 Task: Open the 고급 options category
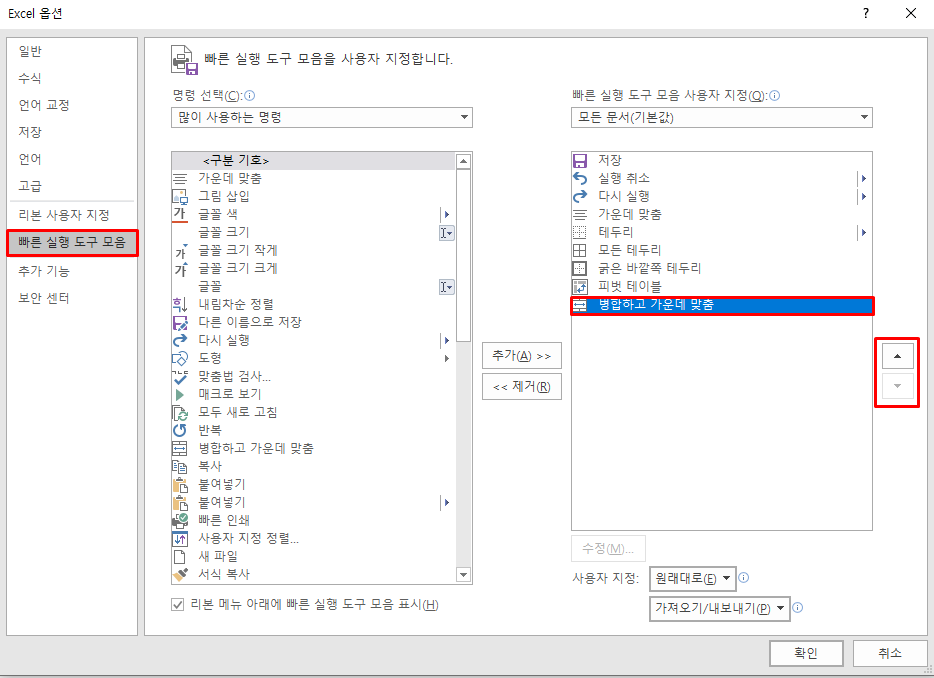click(x=30, y=186)
